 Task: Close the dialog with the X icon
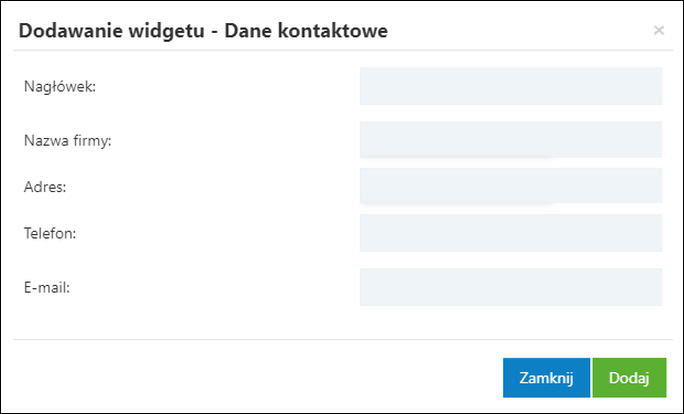pyautogui.click(x=659, y=30)
